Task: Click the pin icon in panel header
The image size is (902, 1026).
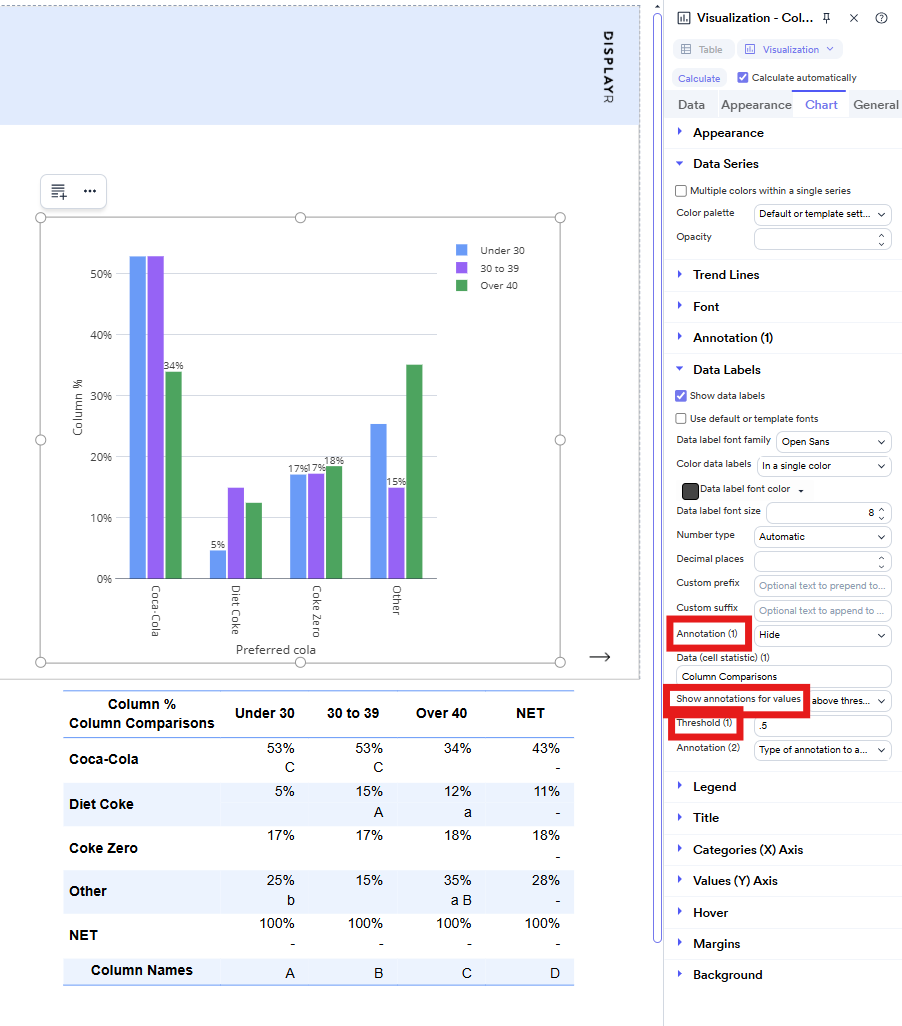Action: pos(826,18)
